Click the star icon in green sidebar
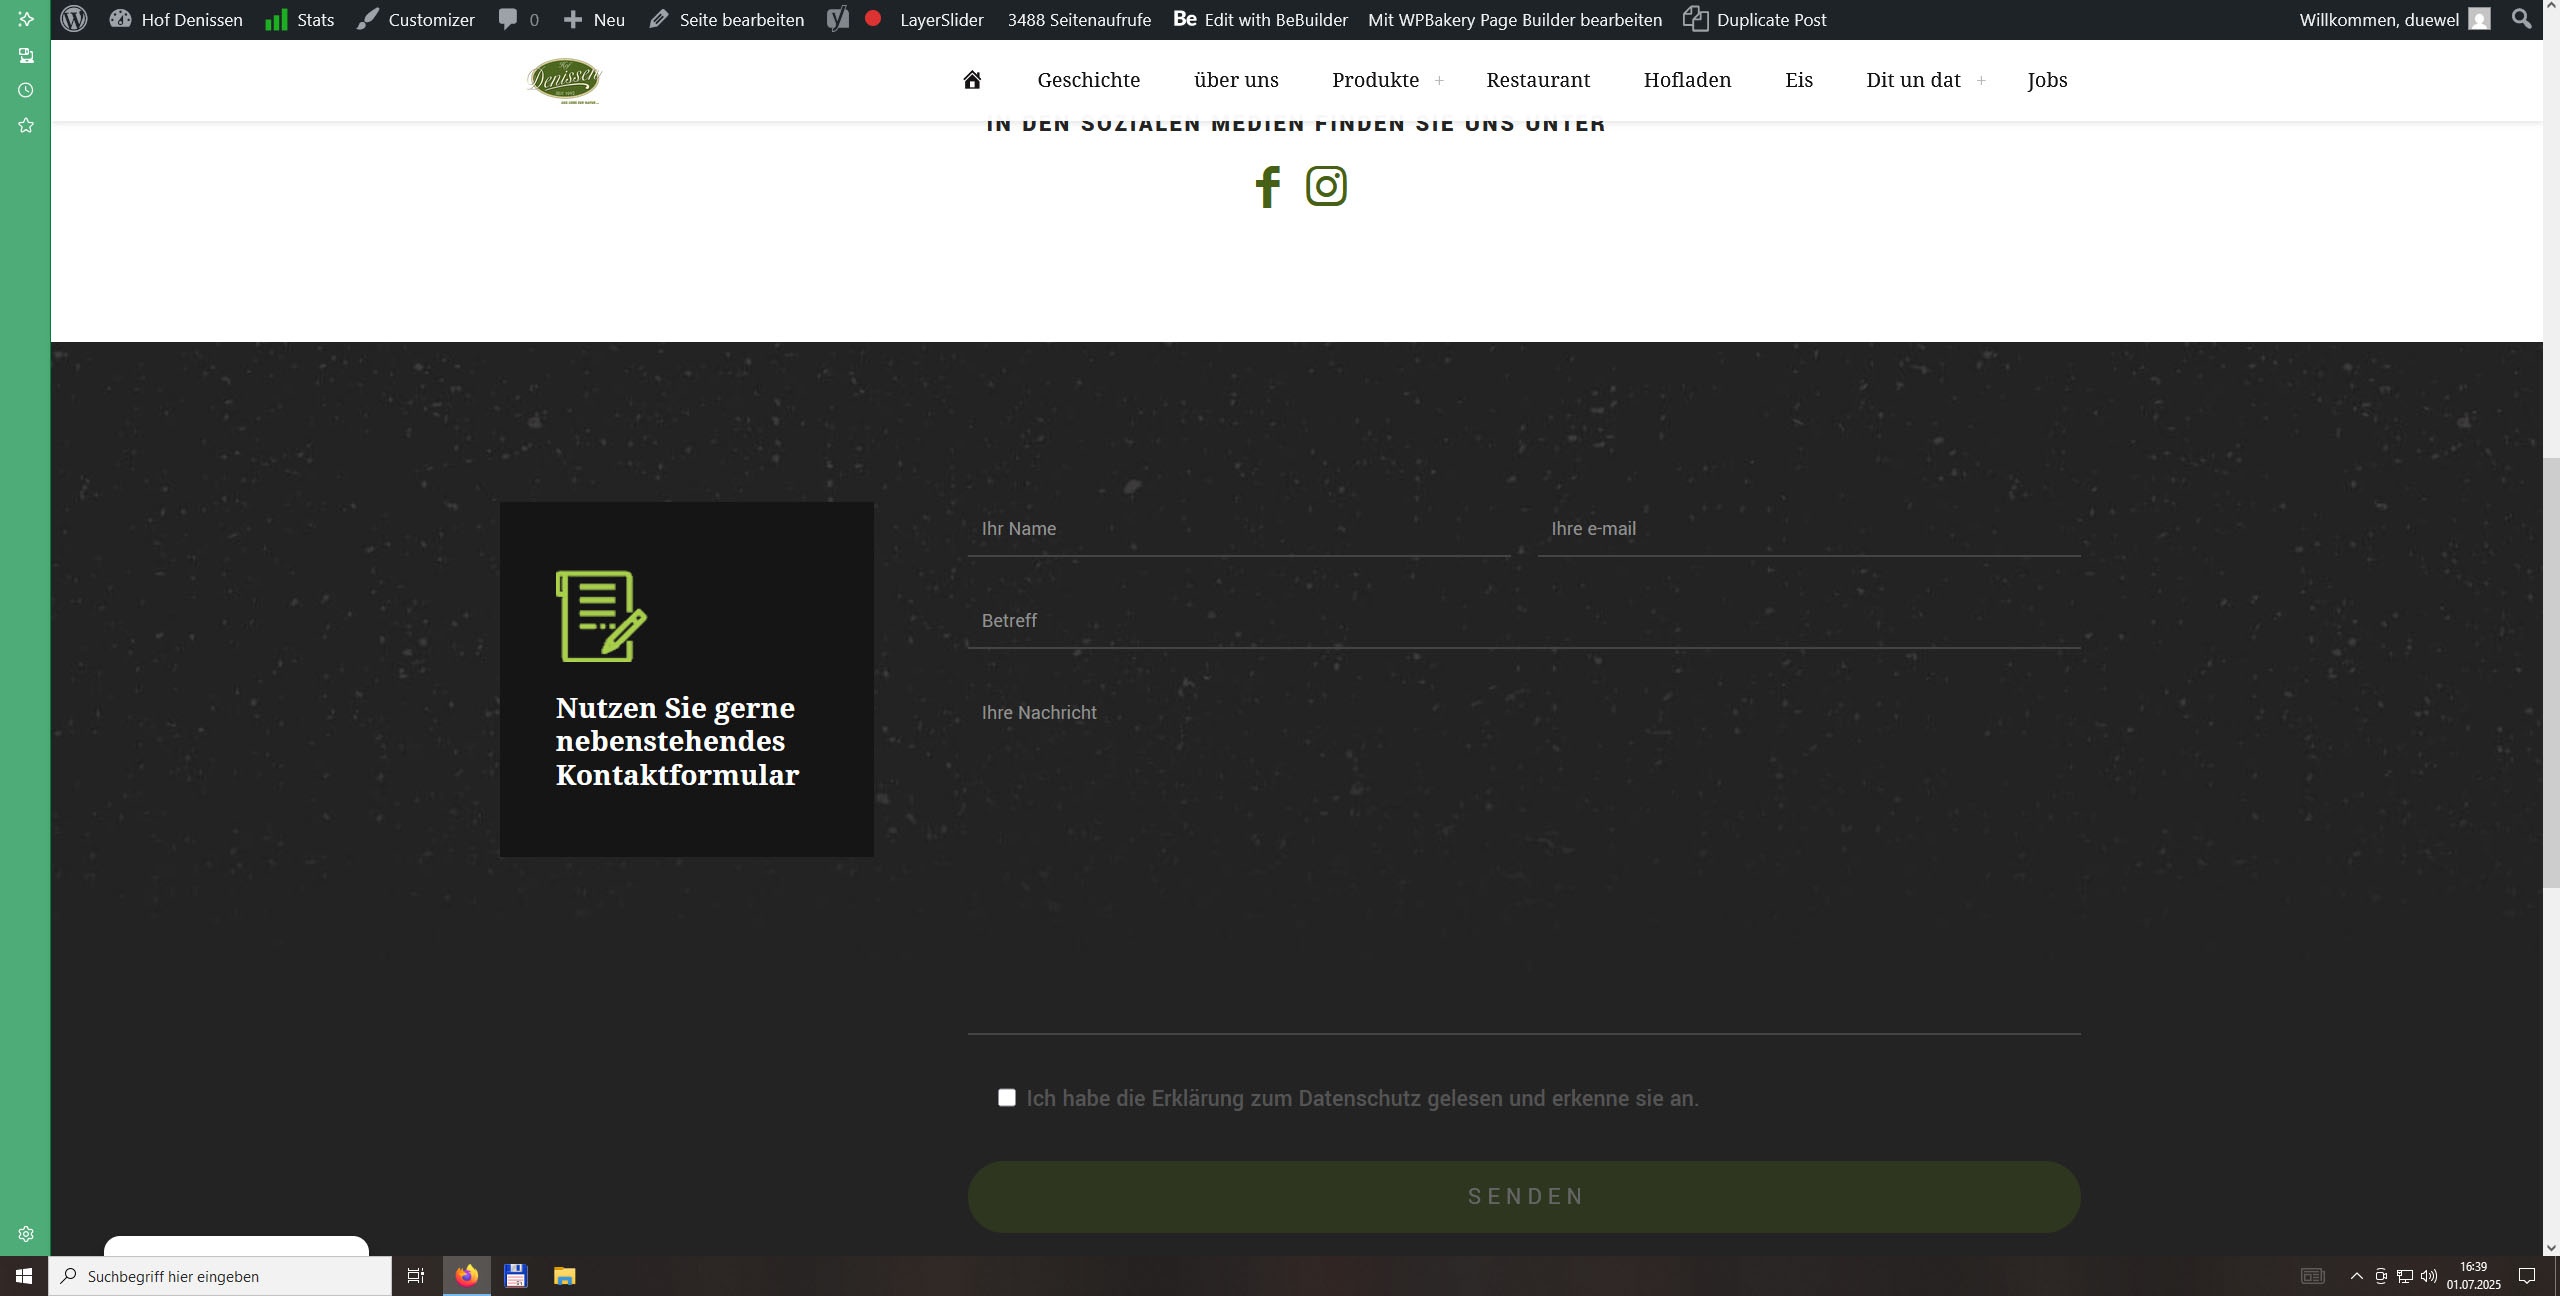 pyautogui.click(x=26, y=125)
